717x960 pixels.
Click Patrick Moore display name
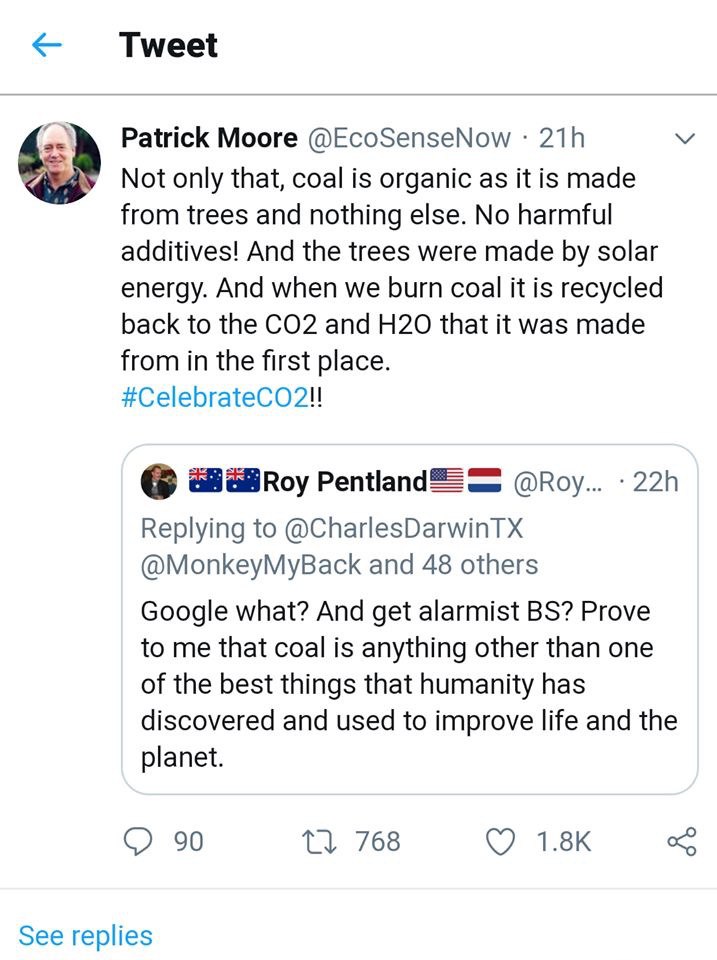tap(209, 138)
